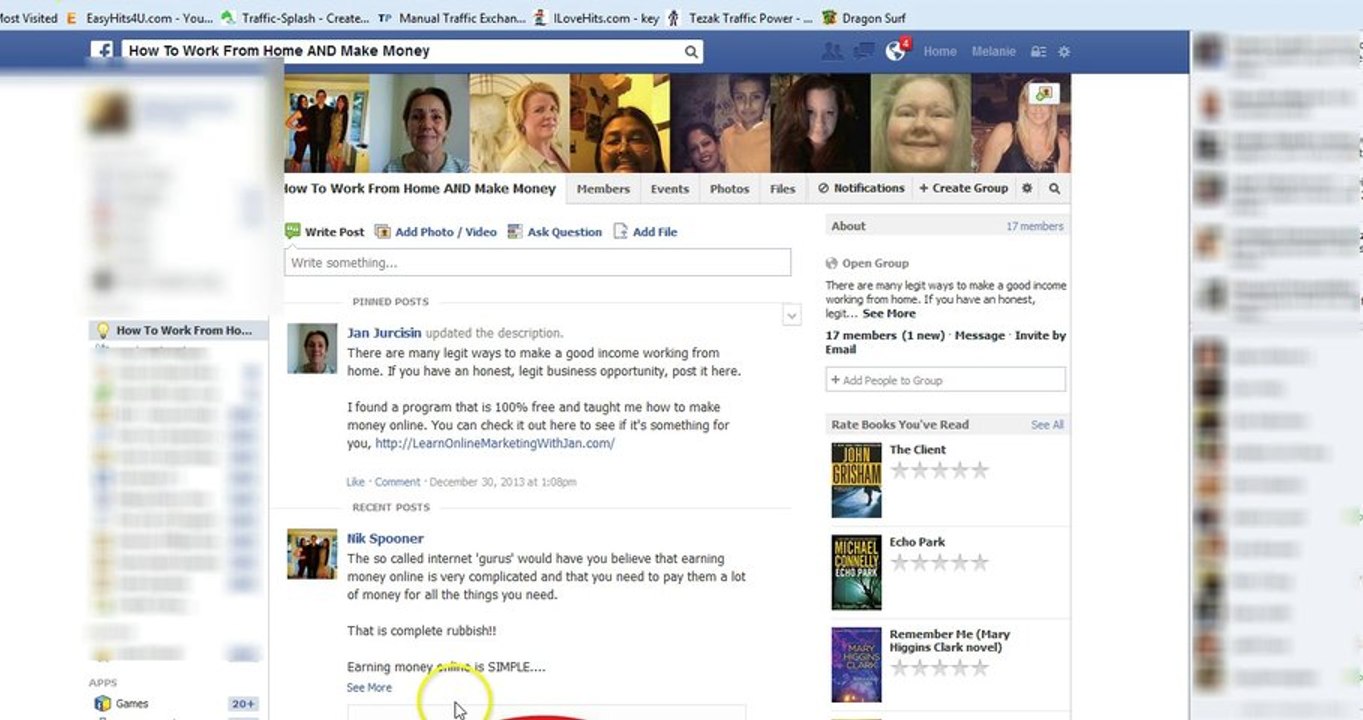Switch to the Files tab

[783, 188]
